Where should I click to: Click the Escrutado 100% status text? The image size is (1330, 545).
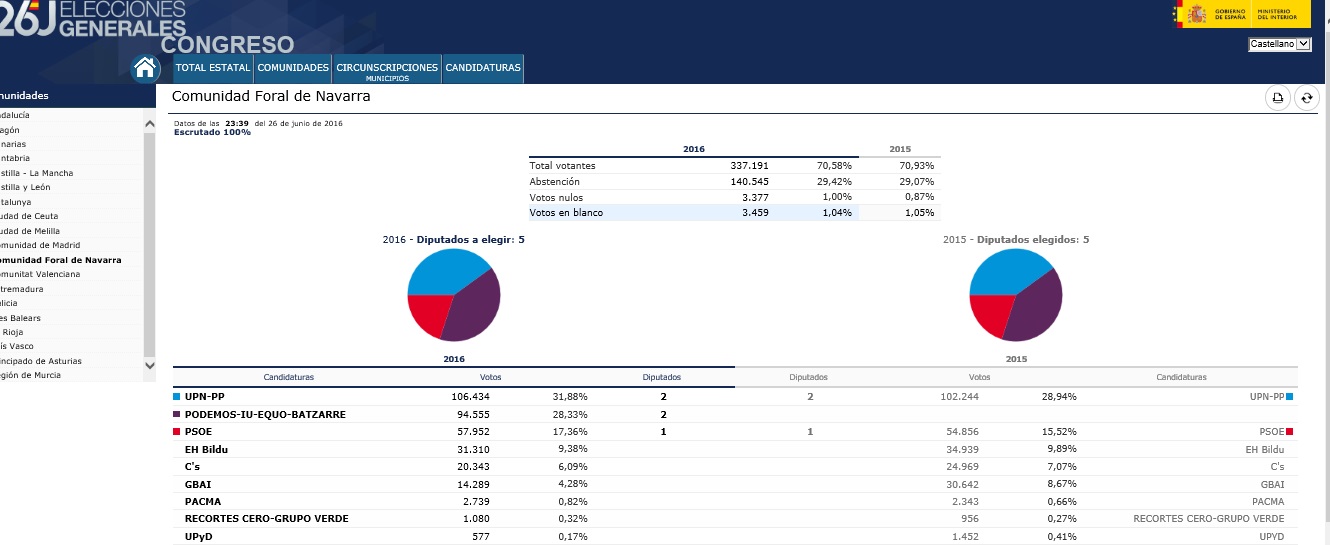(213, 132)
